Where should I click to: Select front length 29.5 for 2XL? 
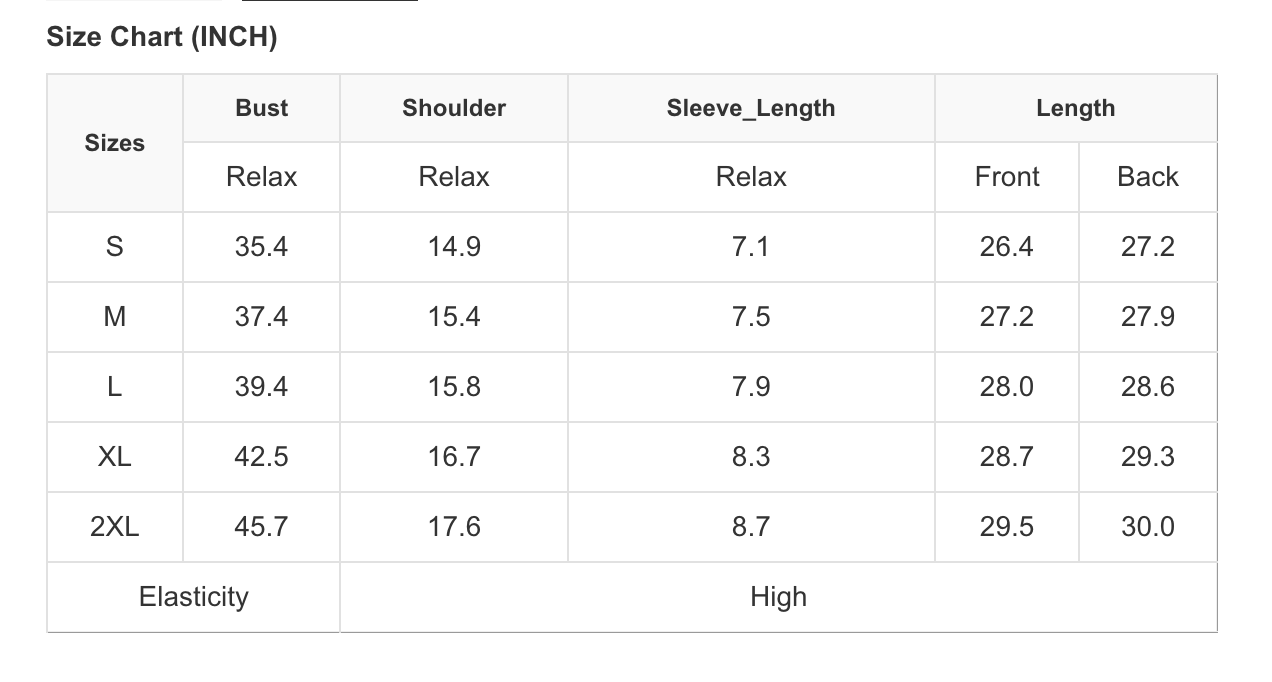tap(1007, 527)
